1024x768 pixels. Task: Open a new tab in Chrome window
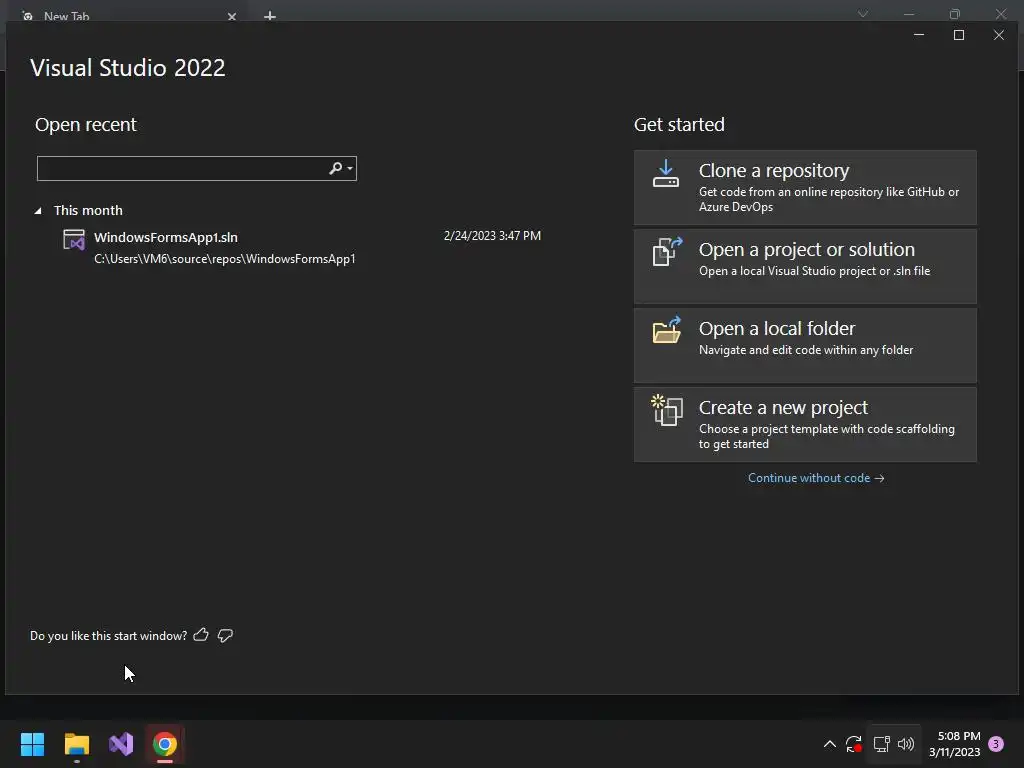tap(270, 16)
